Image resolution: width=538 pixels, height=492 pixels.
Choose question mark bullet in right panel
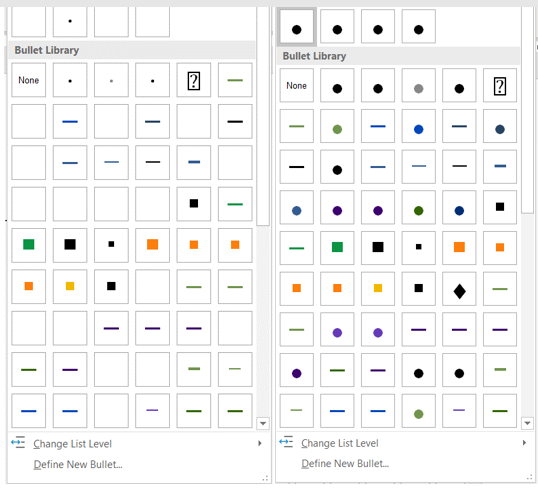[x=500, y=85]
